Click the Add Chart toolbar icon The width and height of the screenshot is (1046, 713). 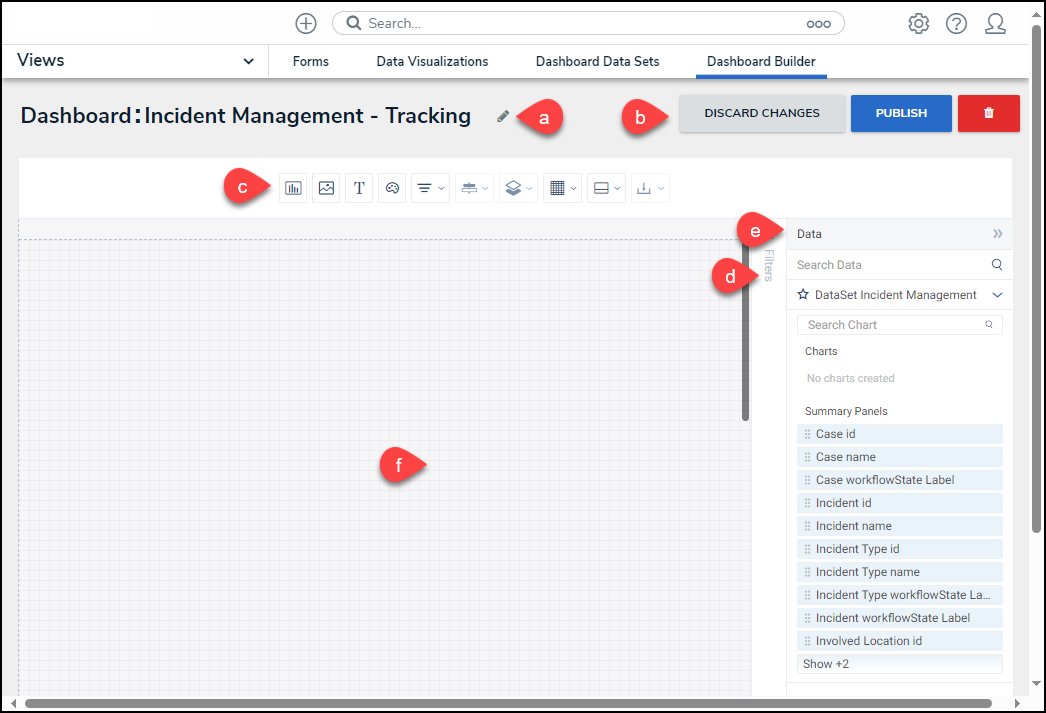click(293, 188)
